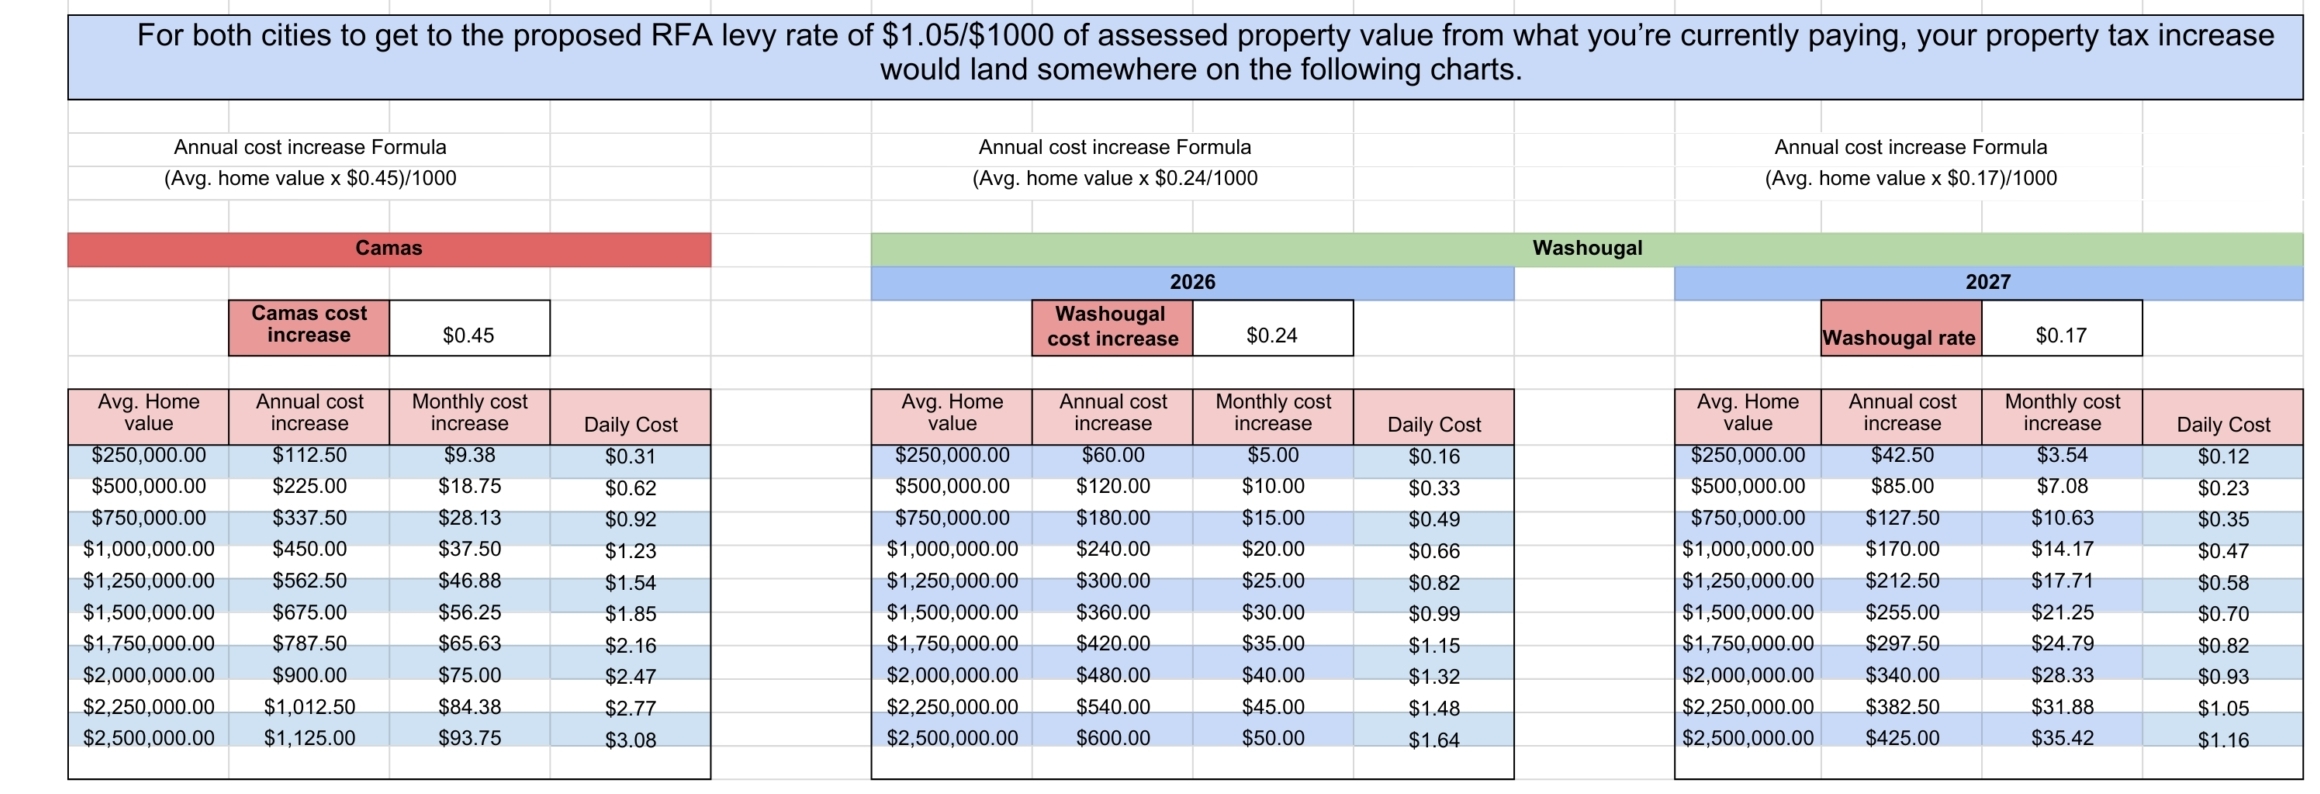Click the $255.00 annual cost cell
This screenshot has width=2320, height=794.
tap(1902, 613)
